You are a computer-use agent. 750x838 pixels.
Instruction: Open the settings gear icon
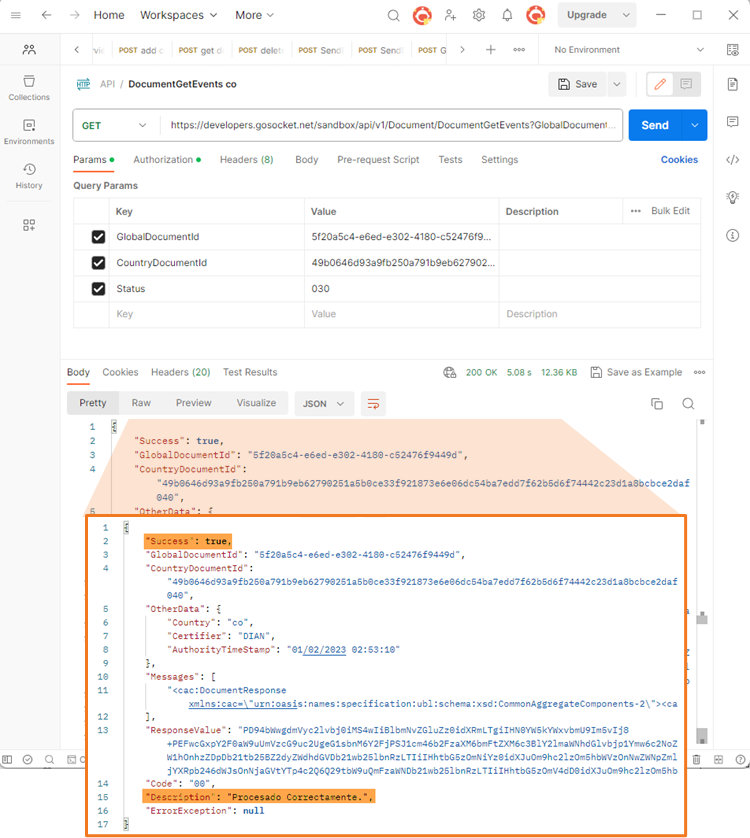click(479, 15)
